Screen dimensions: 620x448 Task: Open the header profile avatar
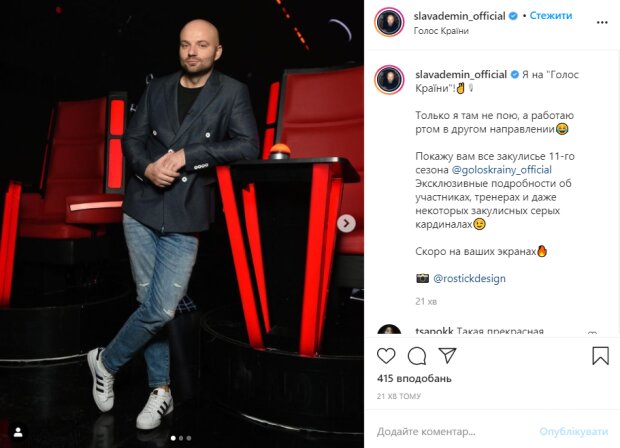pyautogui.click(x=389, y=22)
